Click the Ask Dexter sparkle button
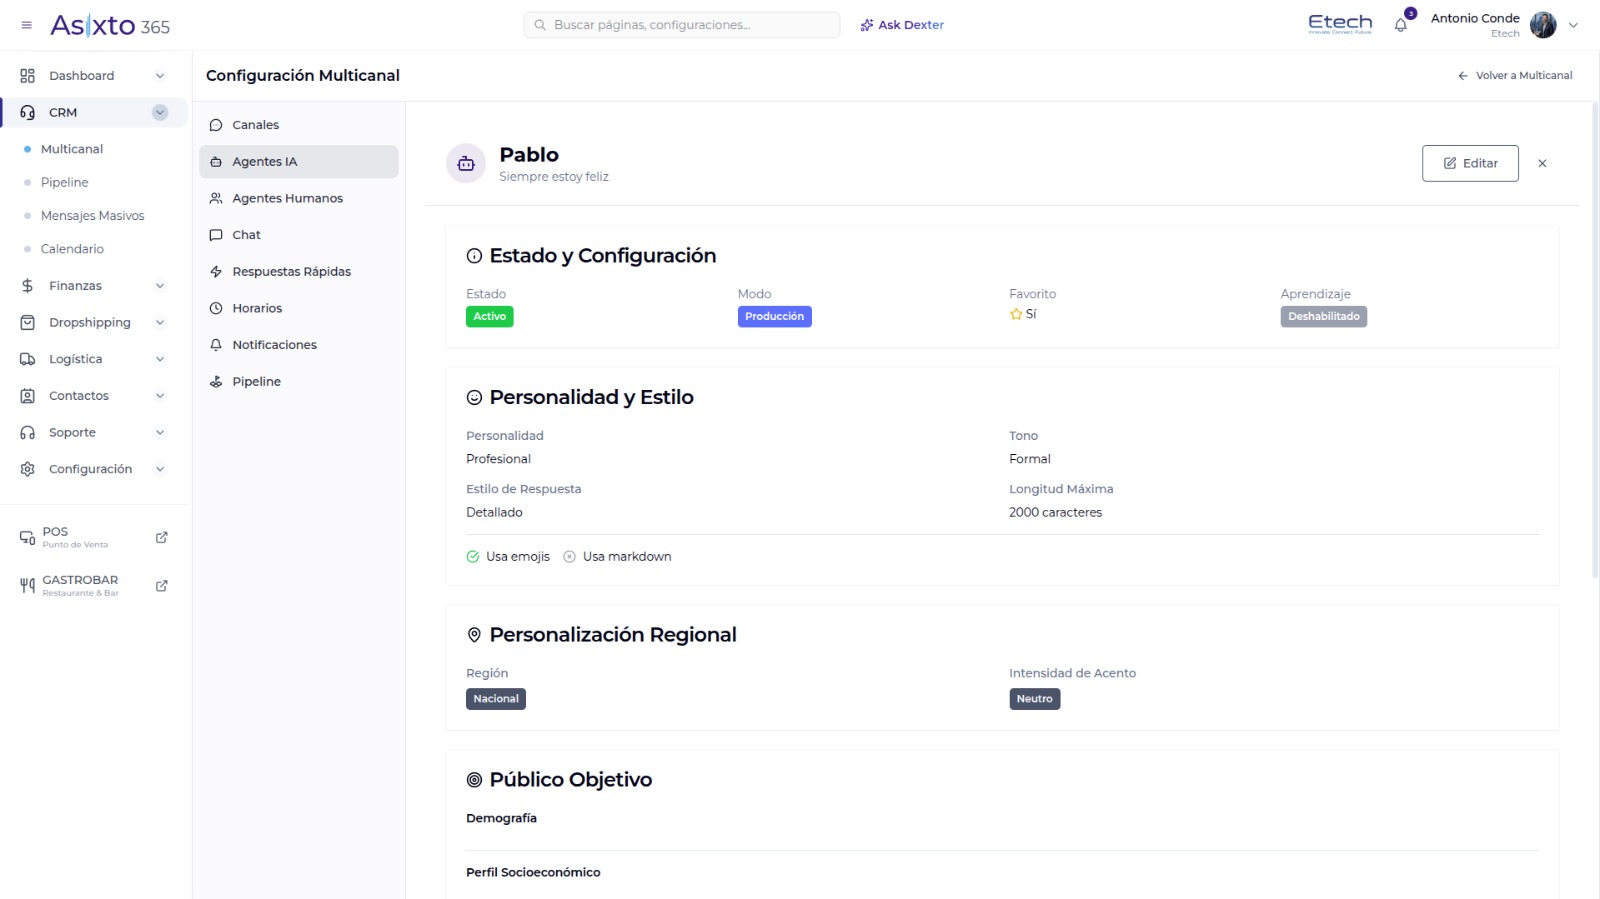The width and height of the screenshot is (1600, 899). point(902,25)
